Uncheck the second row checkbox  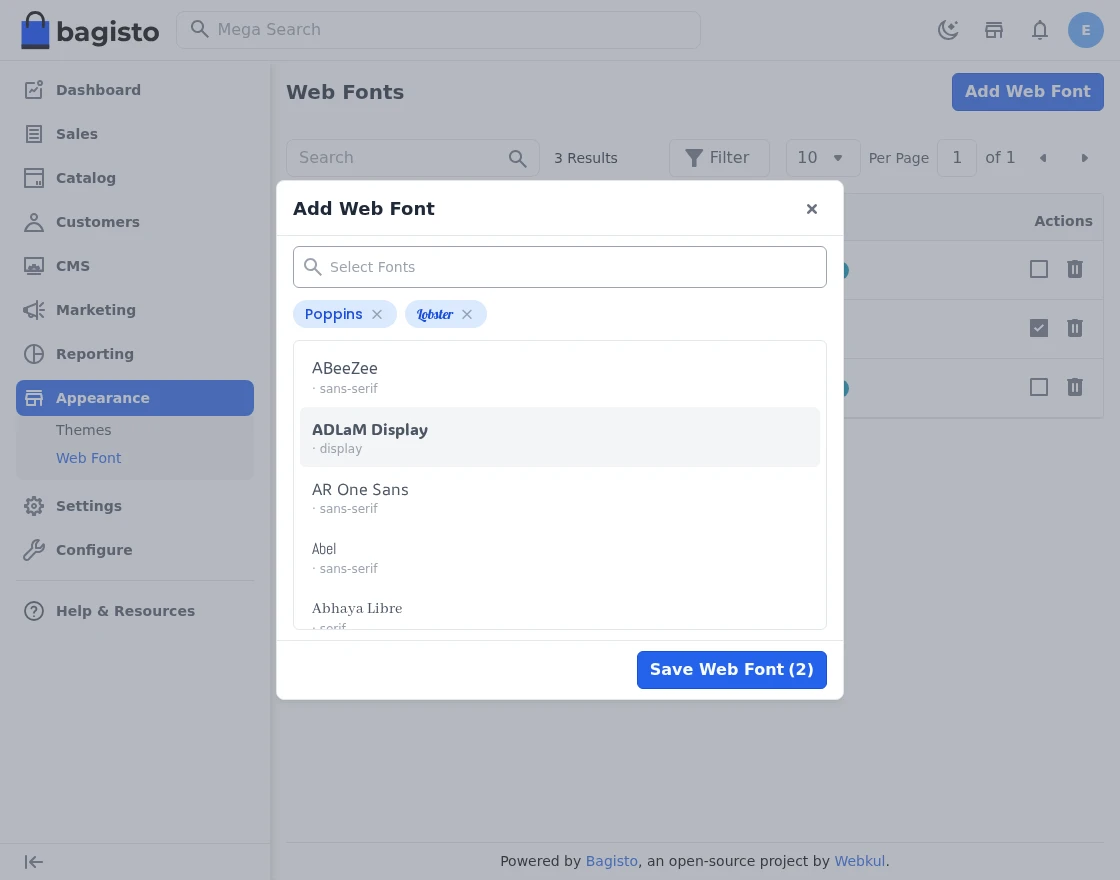[1039, 328]
